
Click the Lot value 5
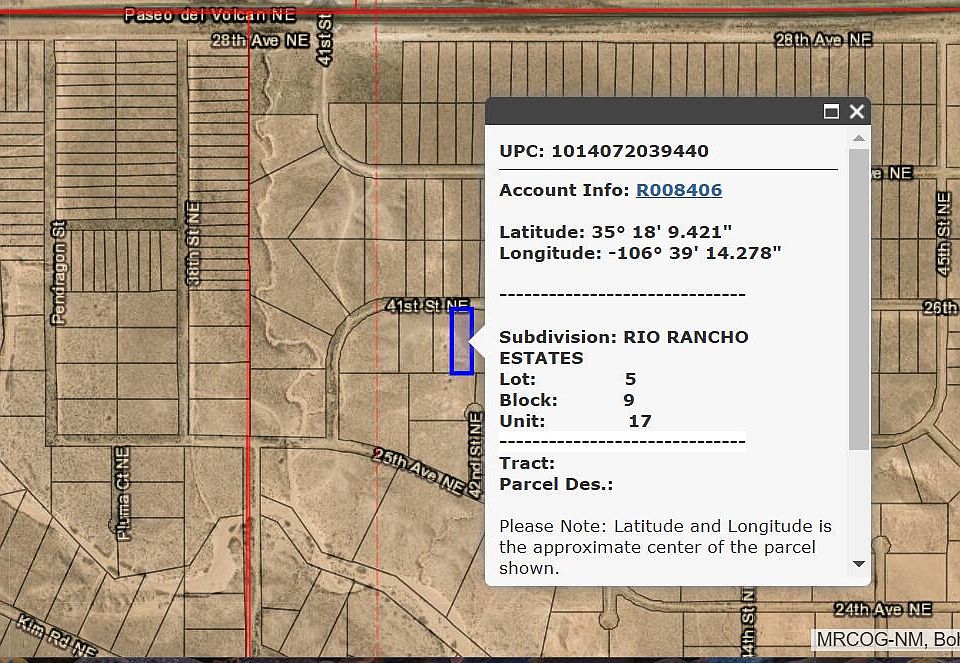tap(630, 379)
